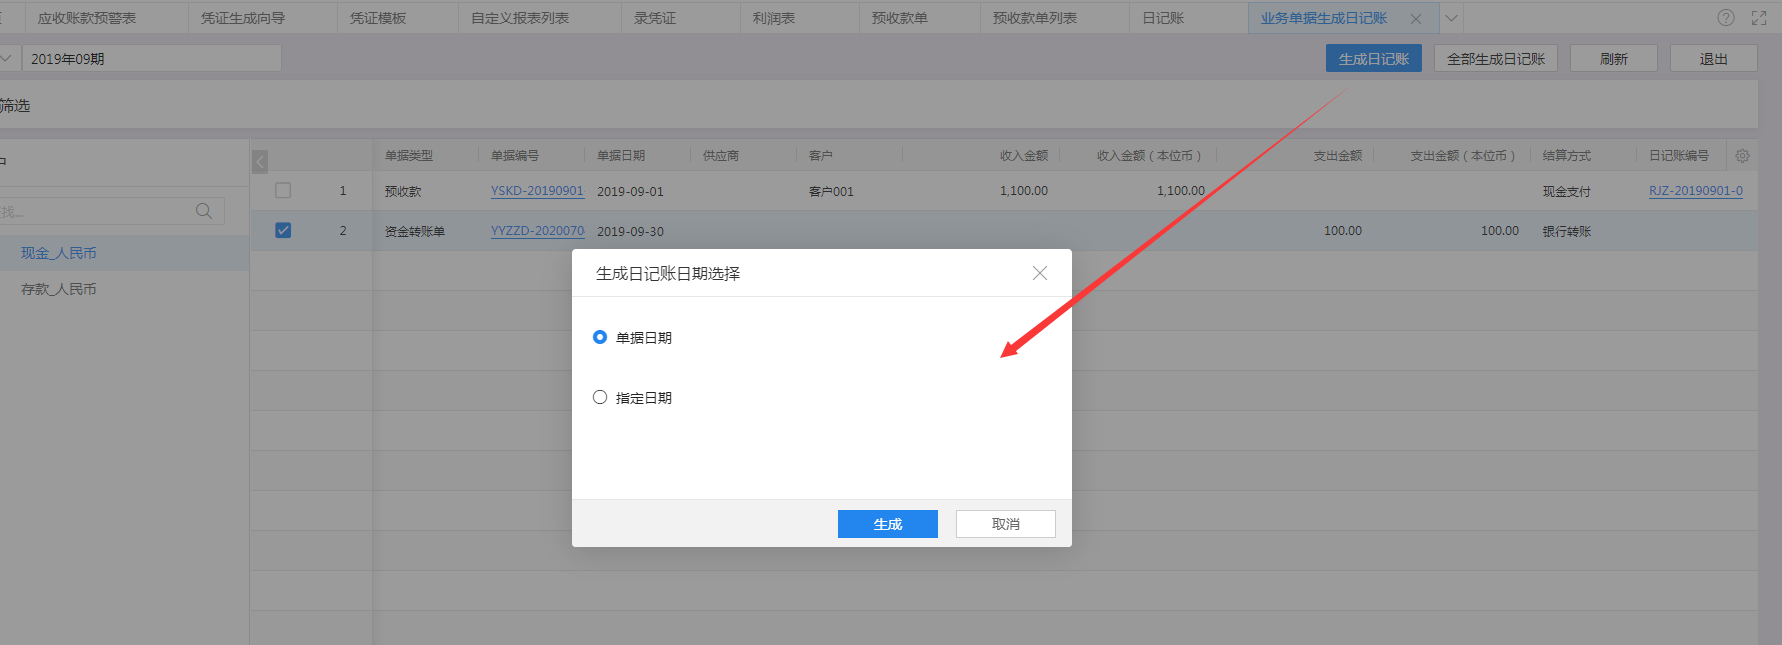
Task: Click the 现金支付 cell
Action: tap(1567, 191)
